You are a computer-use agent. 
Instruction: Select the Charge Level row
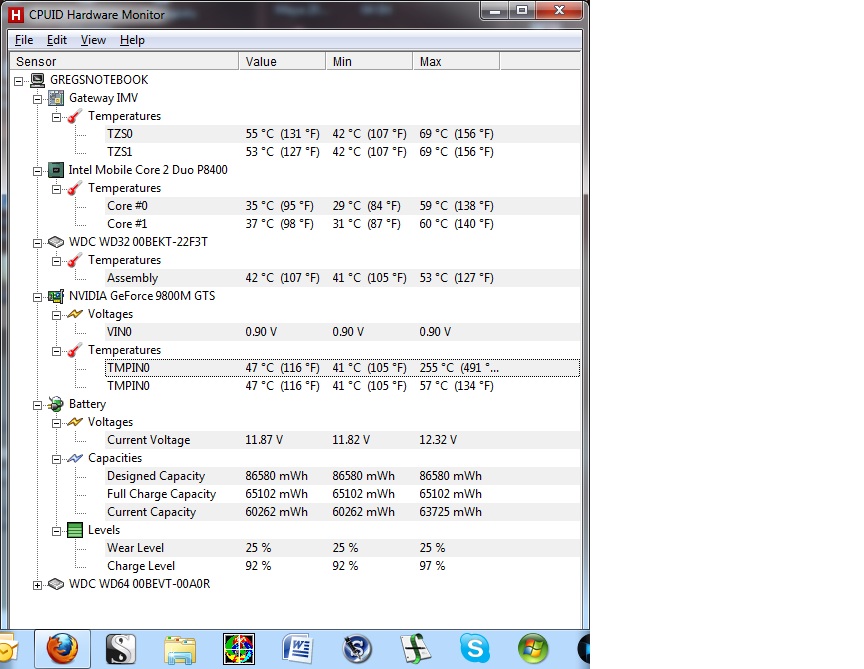tap(342, 566)
